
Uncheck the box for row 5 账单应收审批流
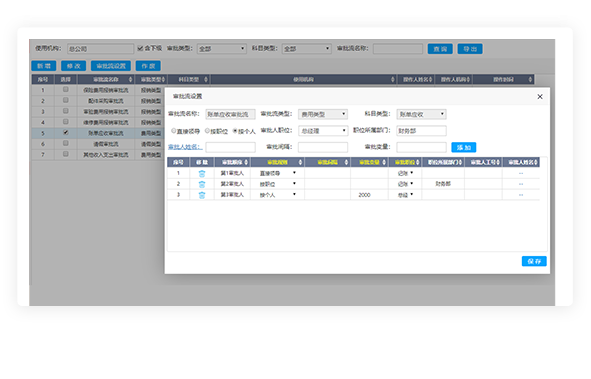(x=66, y=133)
